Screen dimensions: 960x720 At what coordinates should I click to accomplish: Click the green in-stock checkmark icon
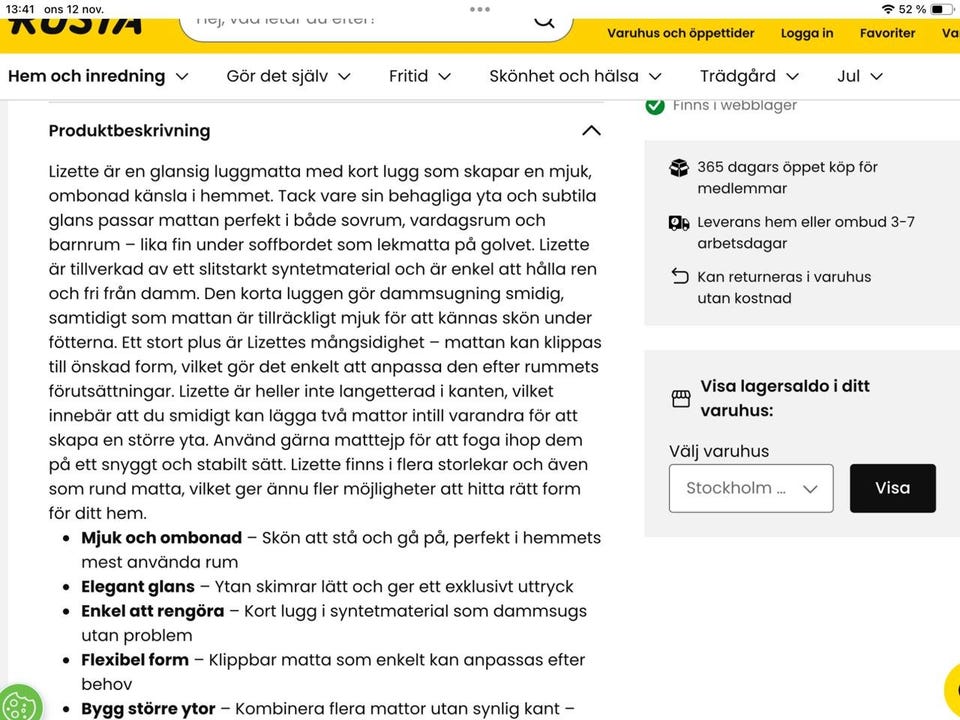pyautogui.click(x=655, y=105)
